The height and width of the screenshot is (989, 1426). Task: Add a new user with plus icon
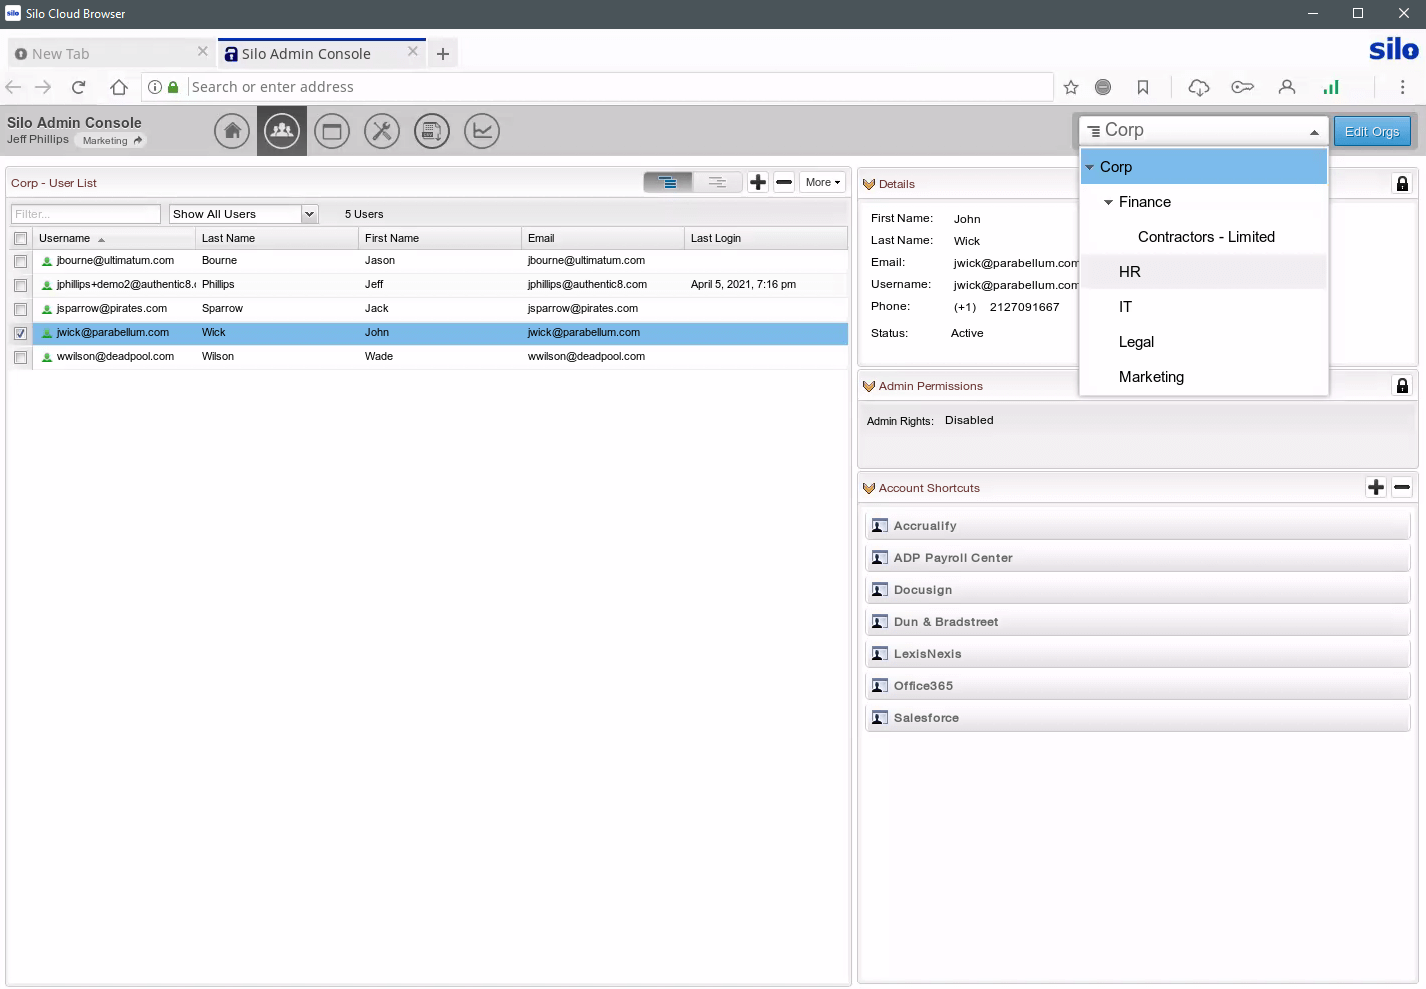(x=758, y=182)
